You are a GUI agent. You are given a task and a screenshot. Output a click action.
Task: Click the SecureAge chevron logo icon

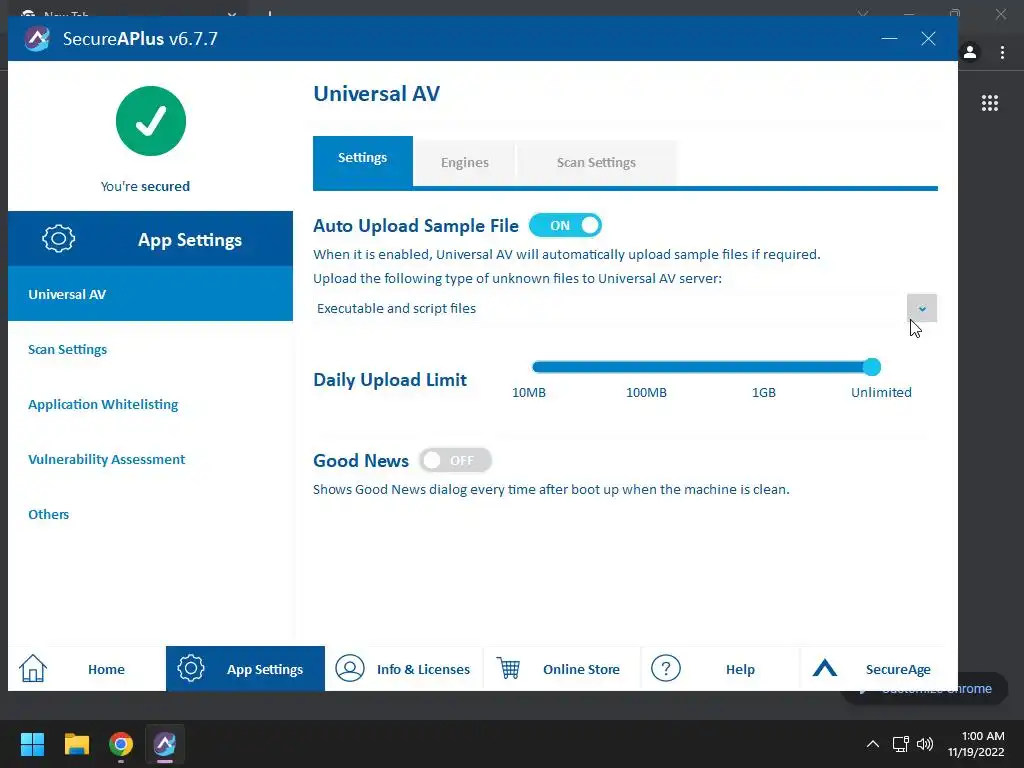click(825, 667)
